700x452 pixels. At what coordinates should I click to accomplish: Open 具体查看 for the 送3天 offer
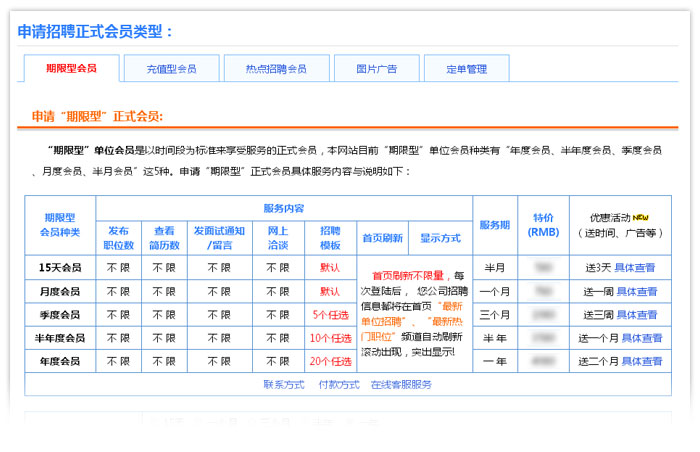click(x=635, y=268)
